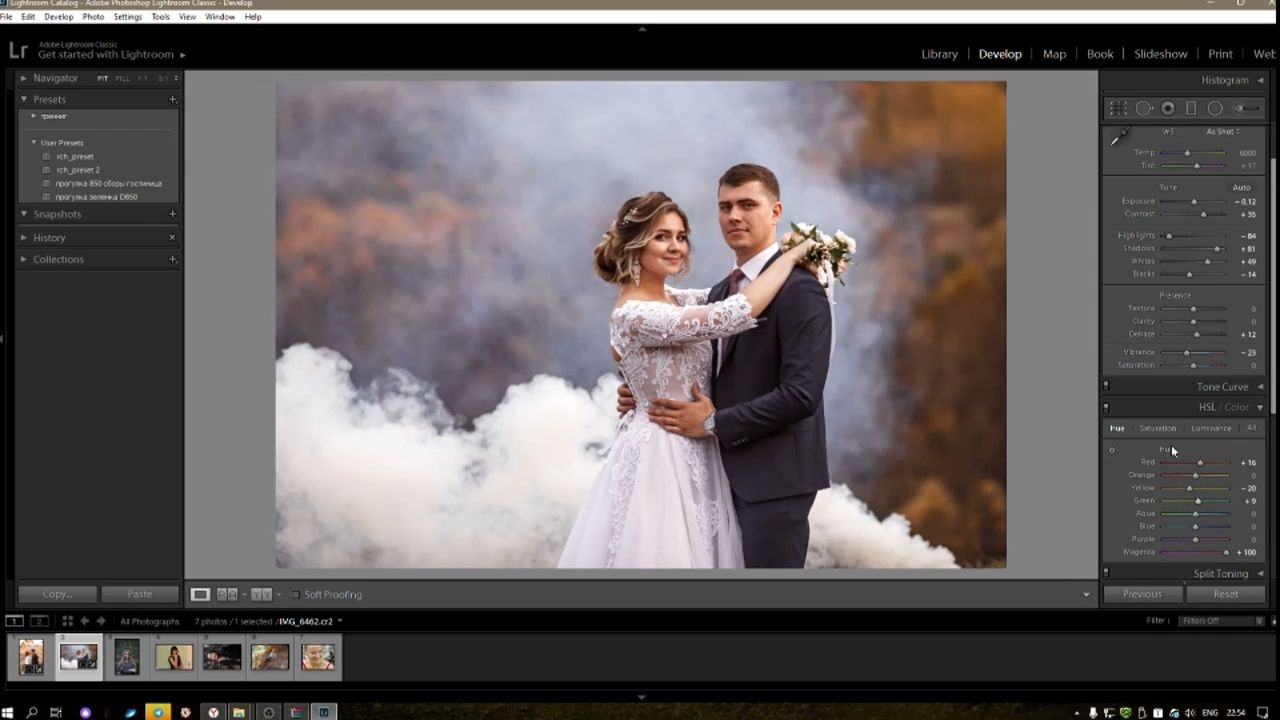This screenshot has height=720, width=1280.
Task: Switch to the Map module
Action: pos(1054,54)
